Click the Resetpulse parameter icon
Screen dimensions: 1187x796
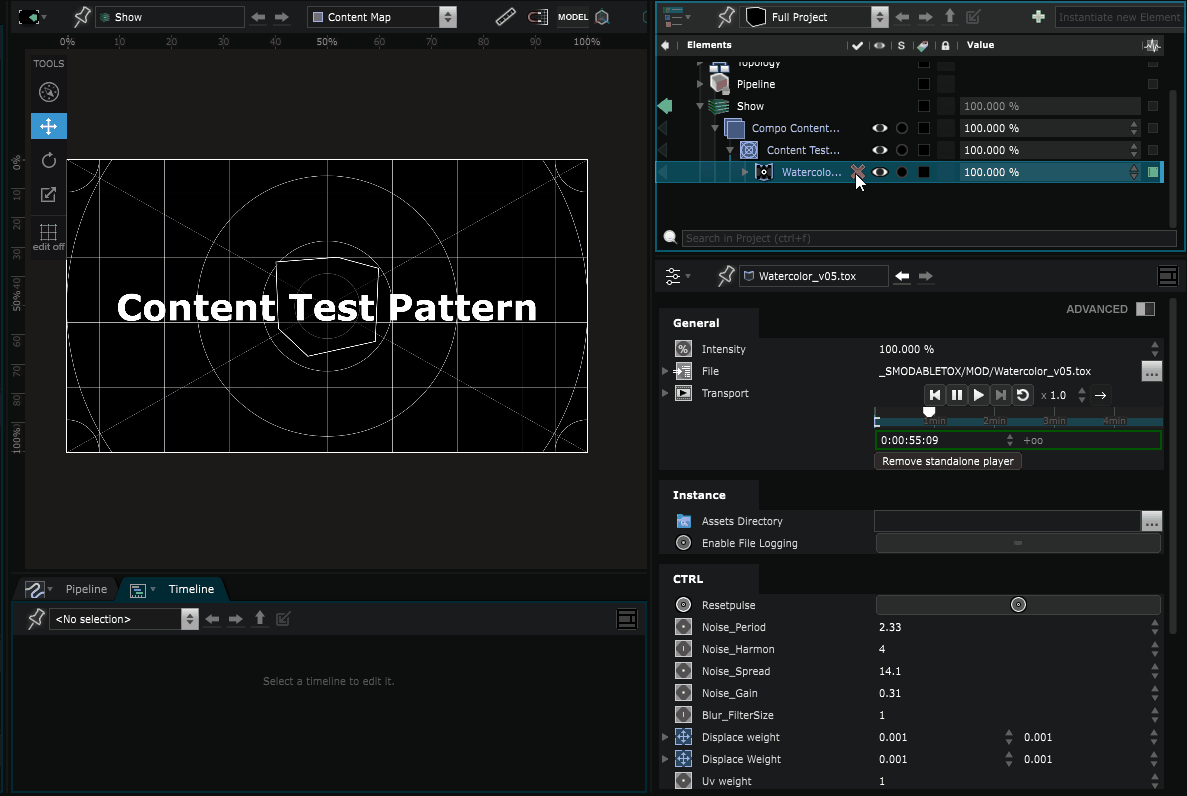pos(684,605)
